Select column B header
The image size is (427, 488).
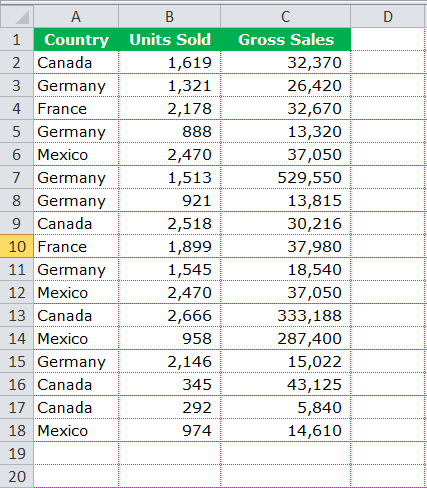(x=170, y=16)
